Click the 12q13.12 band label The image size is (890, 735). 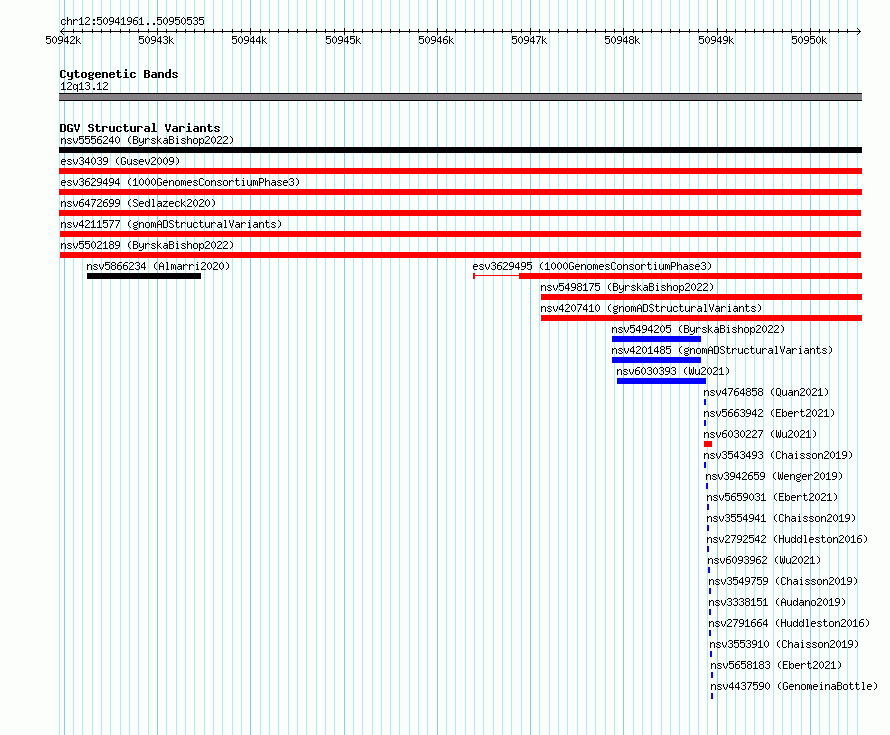pyautogui.click(x=84, y=86)
